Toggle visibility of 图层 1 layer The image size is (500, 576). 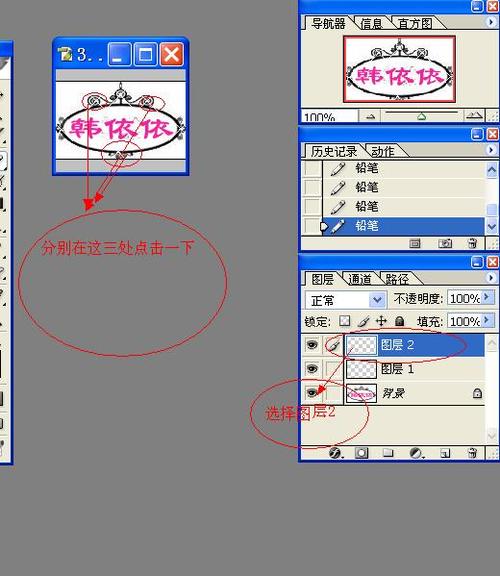[312, 368]
